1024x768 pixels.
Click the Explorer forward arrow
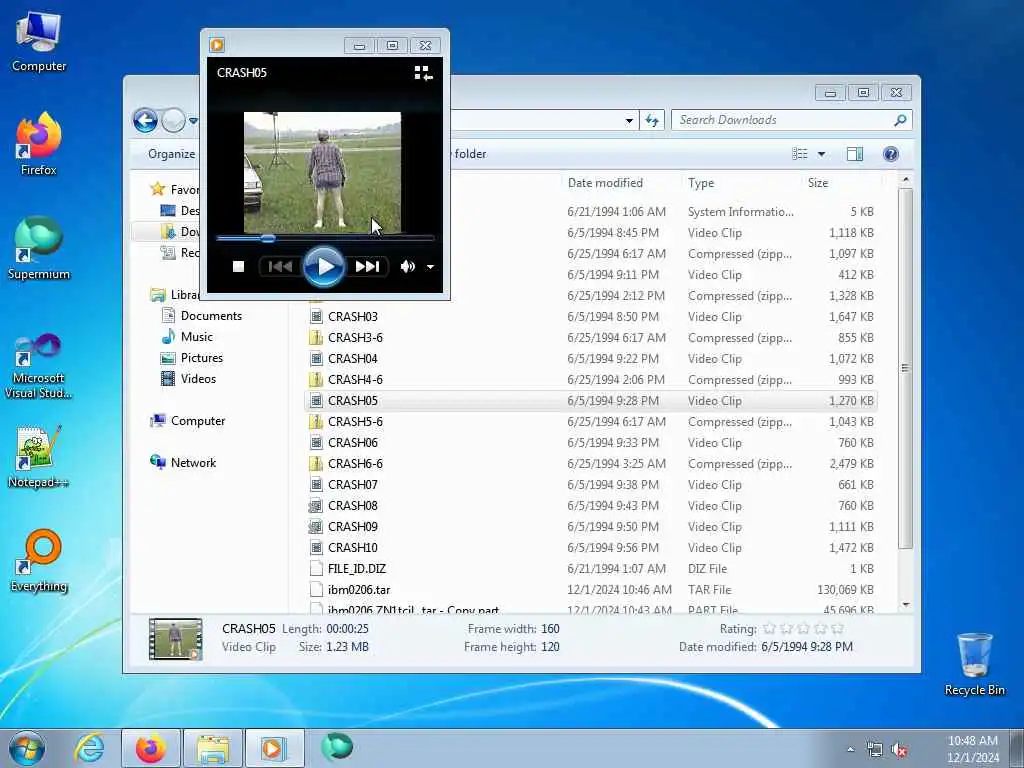173,121
